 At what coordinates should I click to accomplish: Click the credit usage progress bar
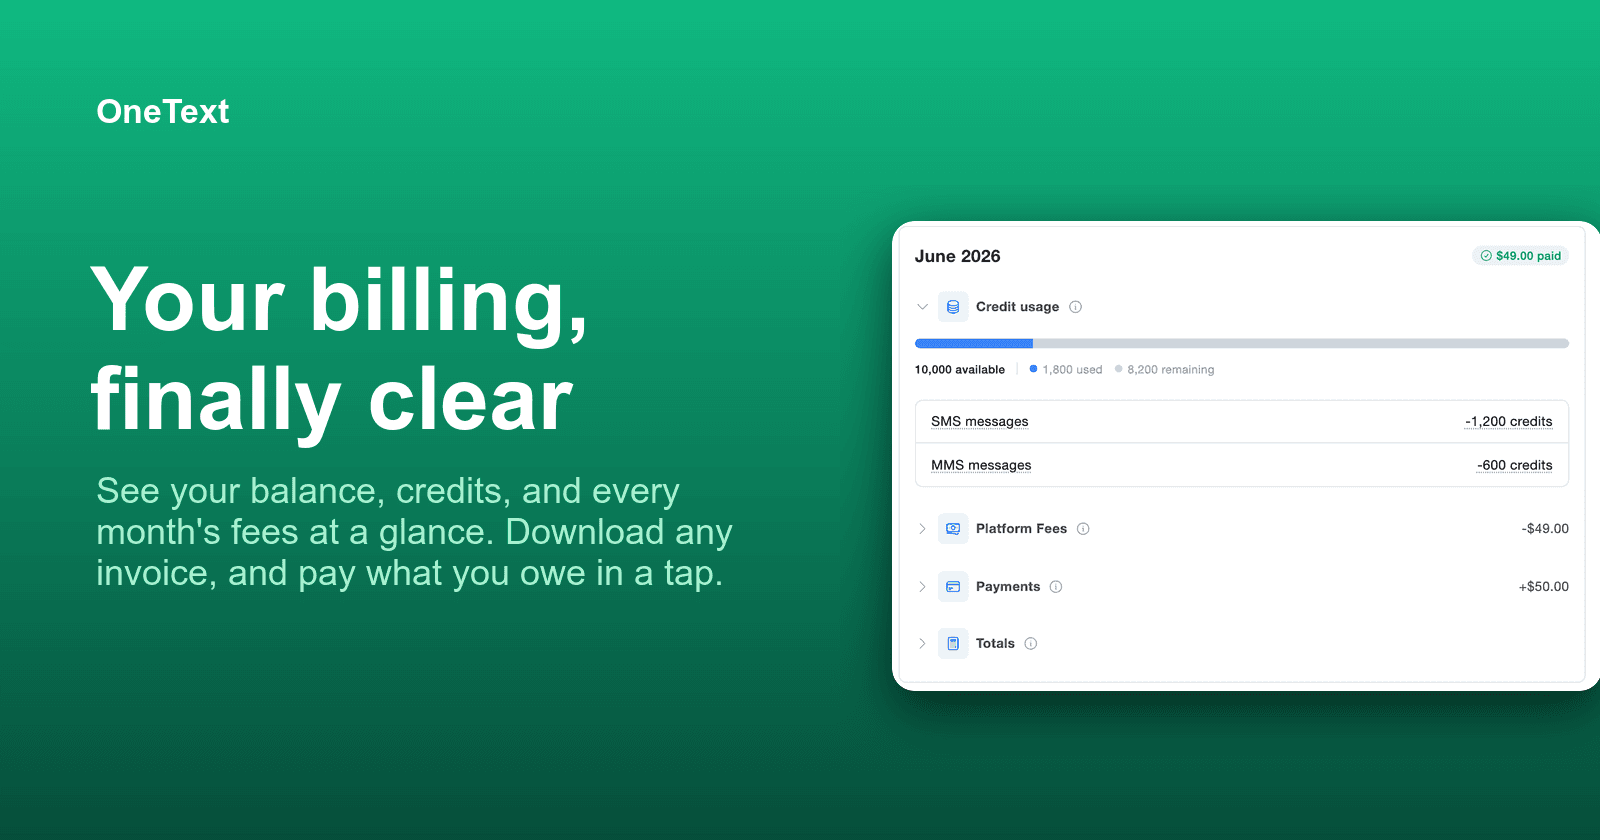(1242, 343)
